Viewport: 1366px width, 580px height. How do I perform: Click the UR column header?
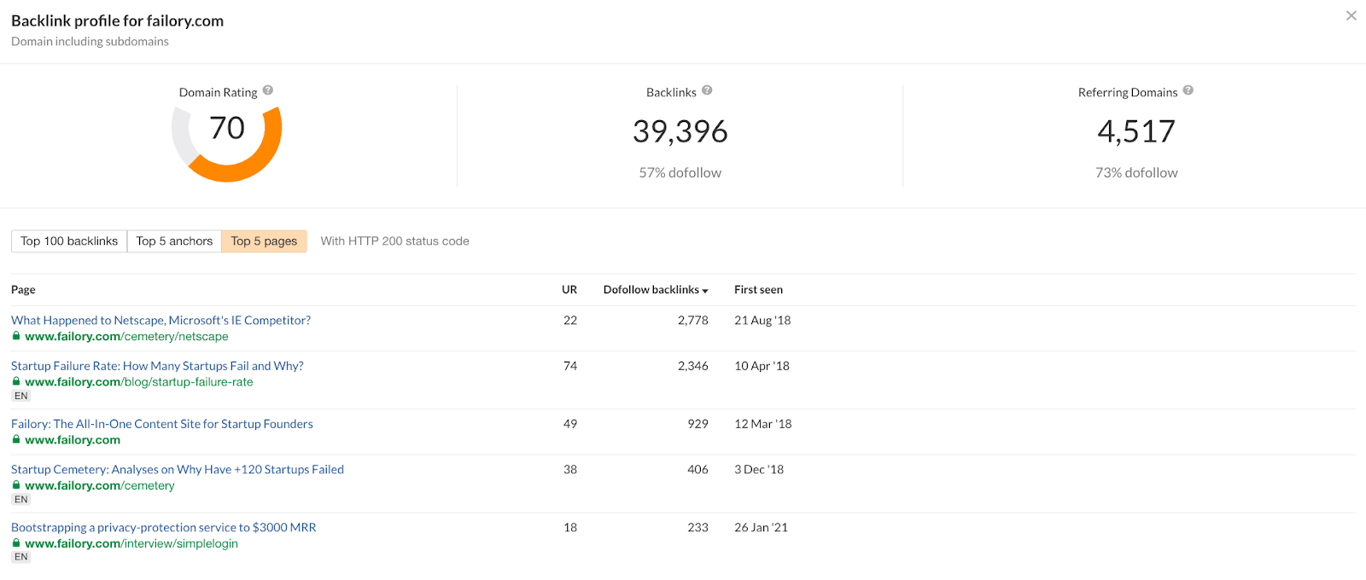pos(569,290)
